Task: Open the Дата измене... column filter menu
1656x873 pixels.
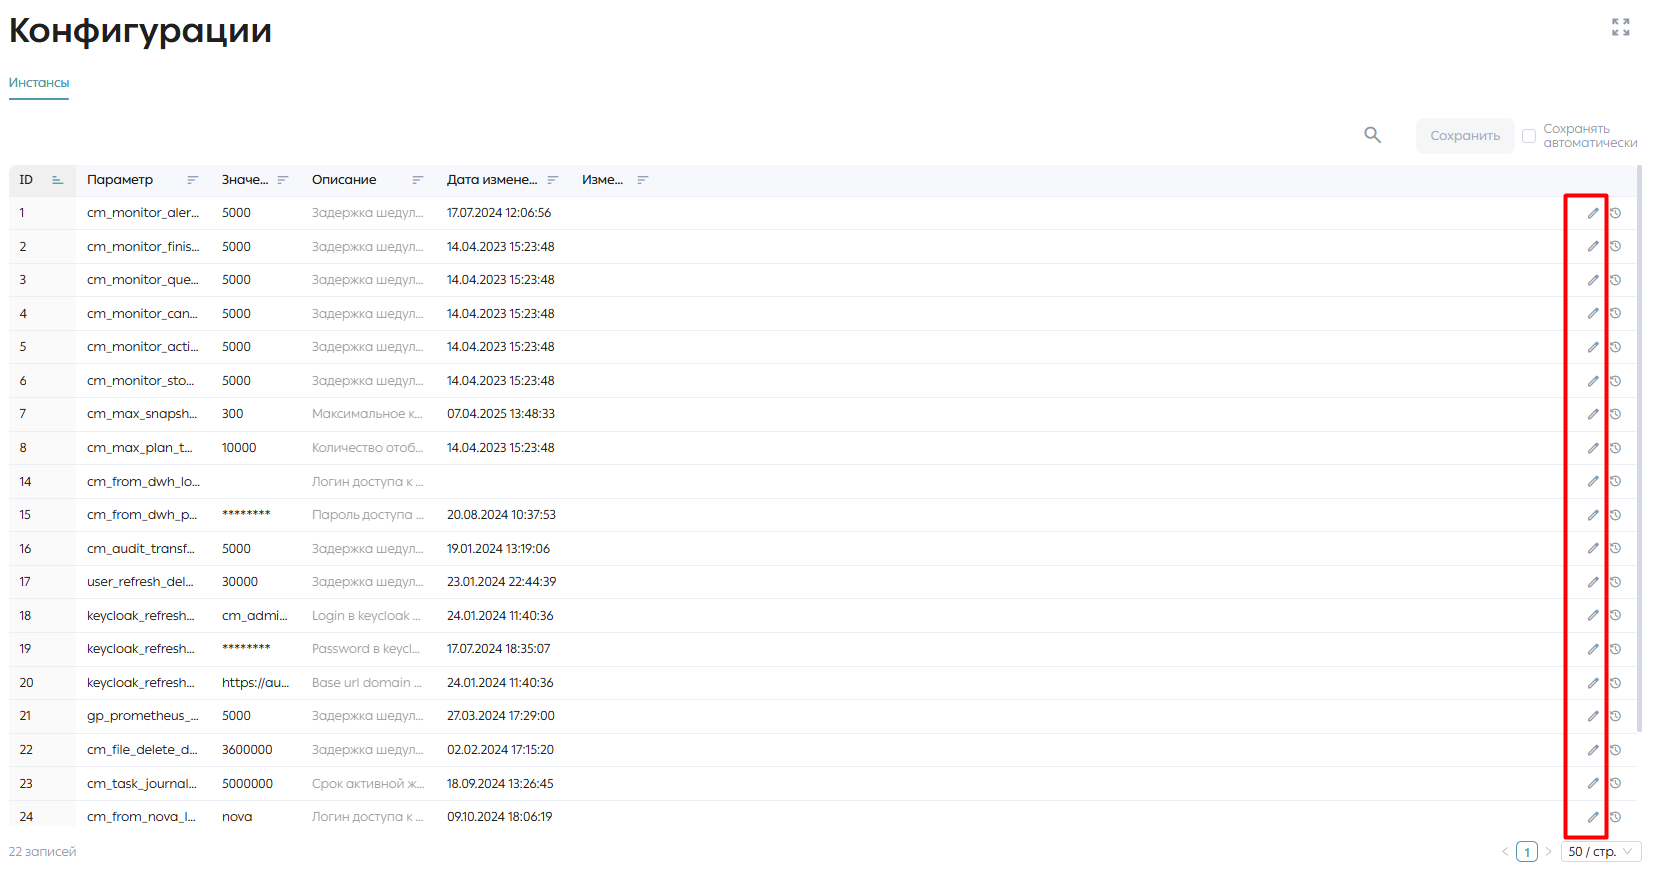Action: (x=553, y=180)
